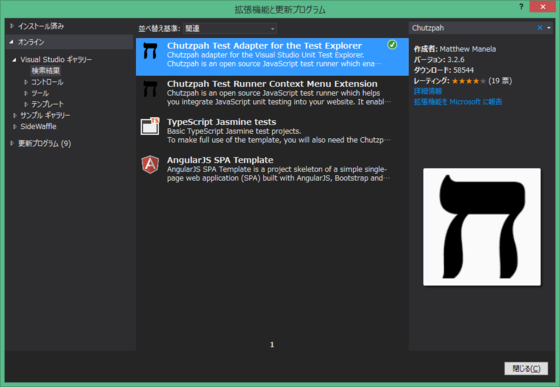Collapse the オンライン category arrow
Viewport: 560px width, 387px height.
[12, 42]
